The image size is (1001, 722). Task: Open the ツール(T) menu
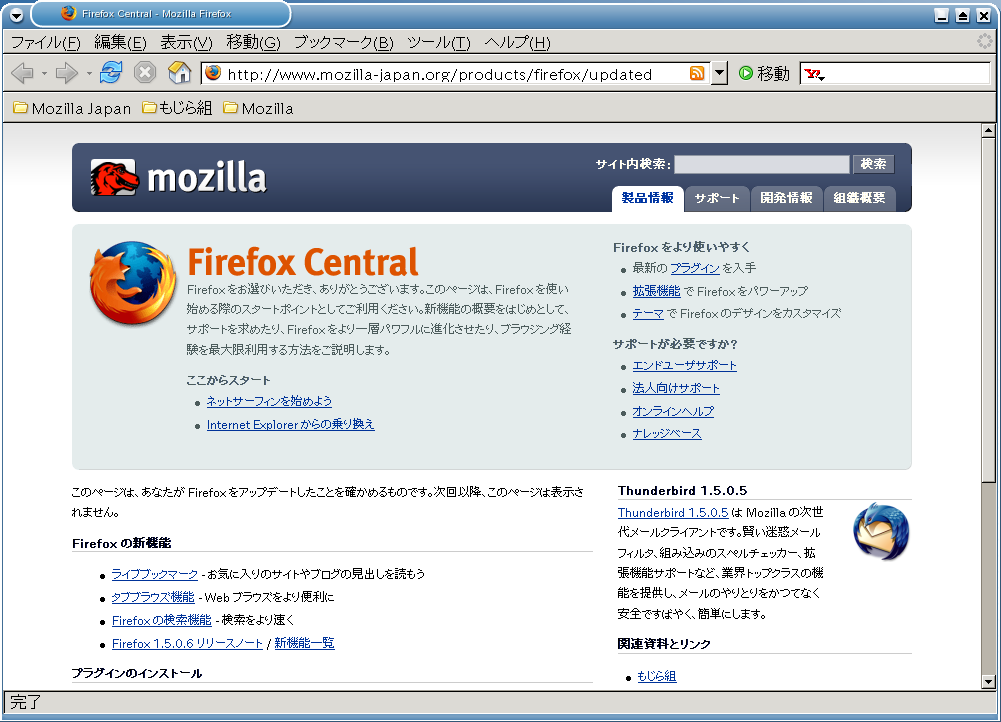(439, 43)
